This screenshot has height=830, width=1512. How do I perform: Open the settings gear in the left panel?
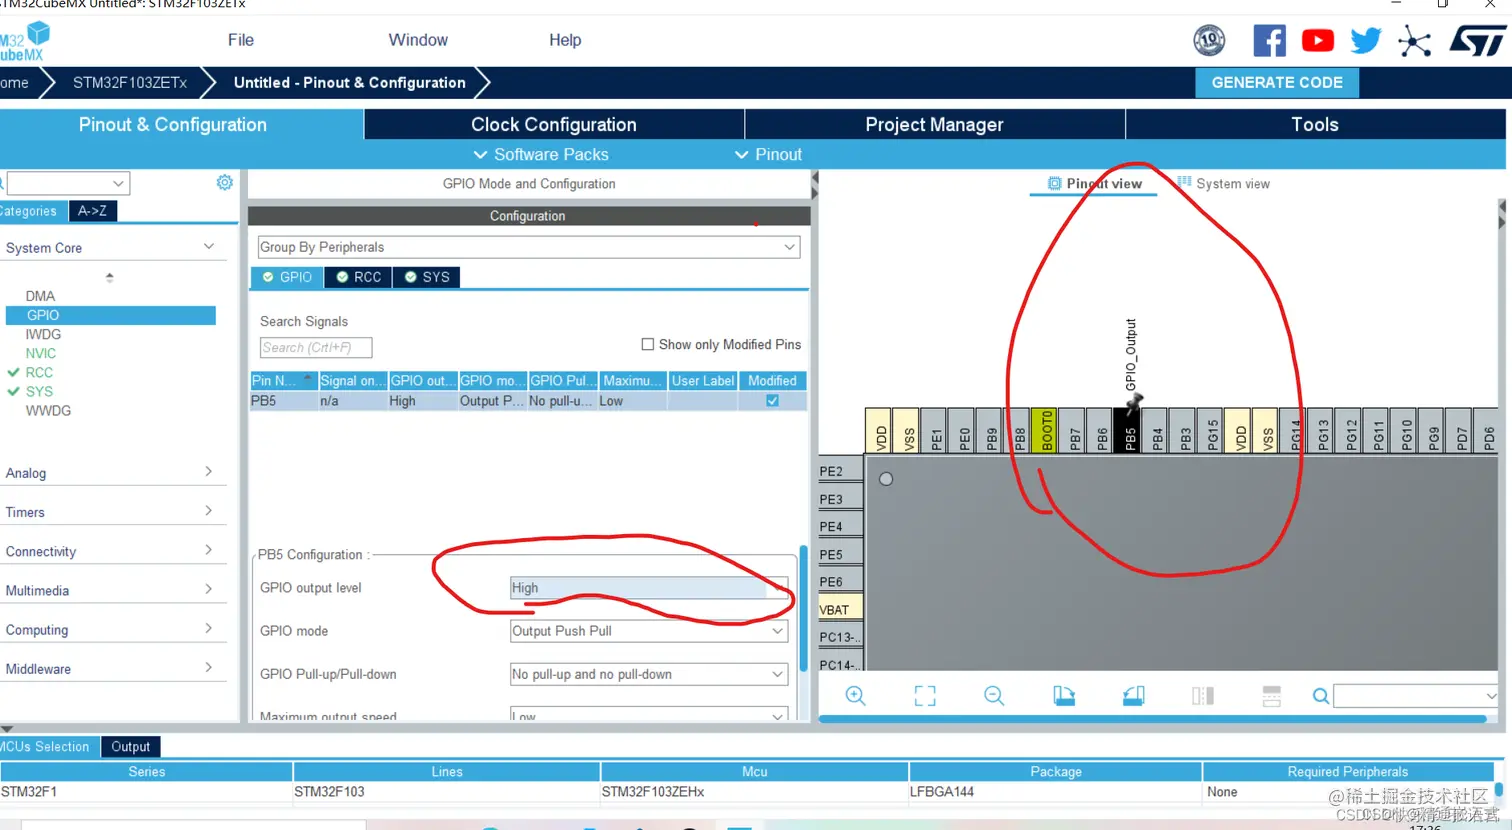pyautogui.click(x=225, y=182)
